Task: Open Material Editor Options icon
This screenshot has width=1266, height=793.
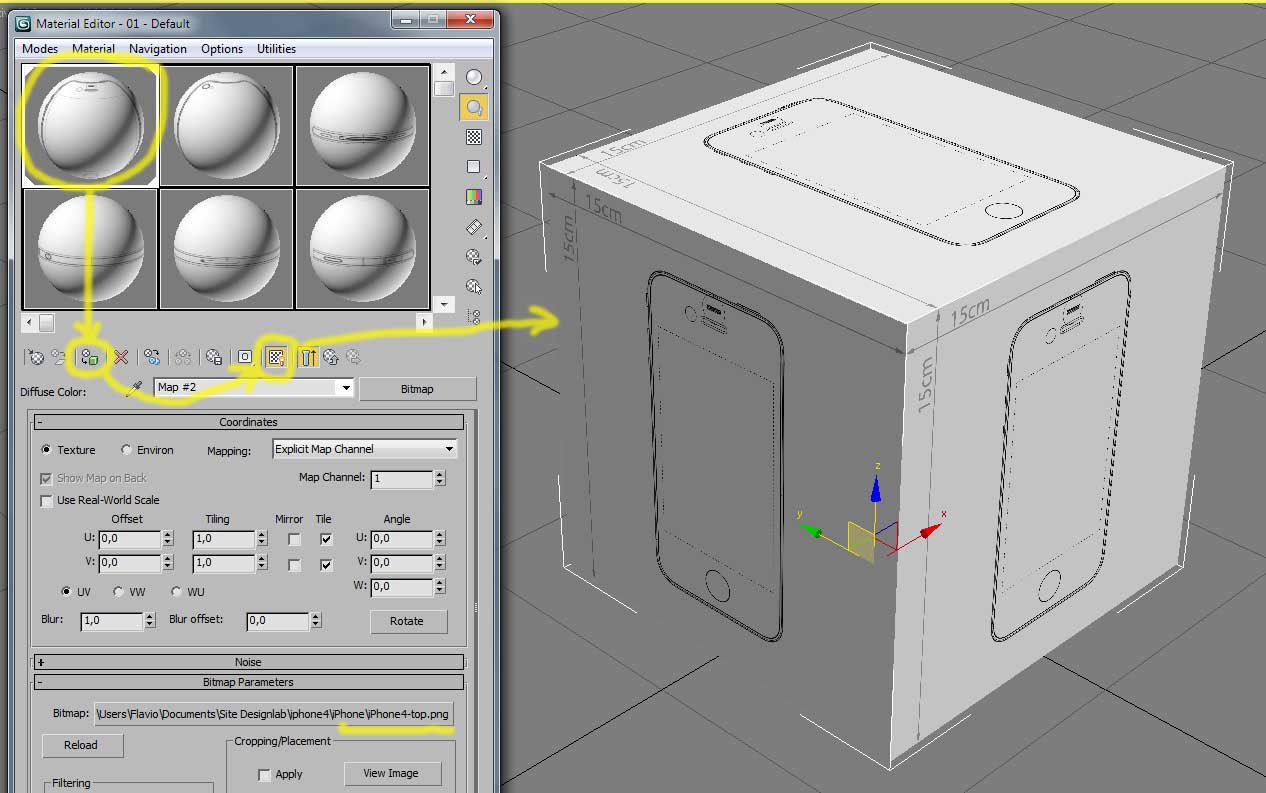Action: click(x=474, y=257)
